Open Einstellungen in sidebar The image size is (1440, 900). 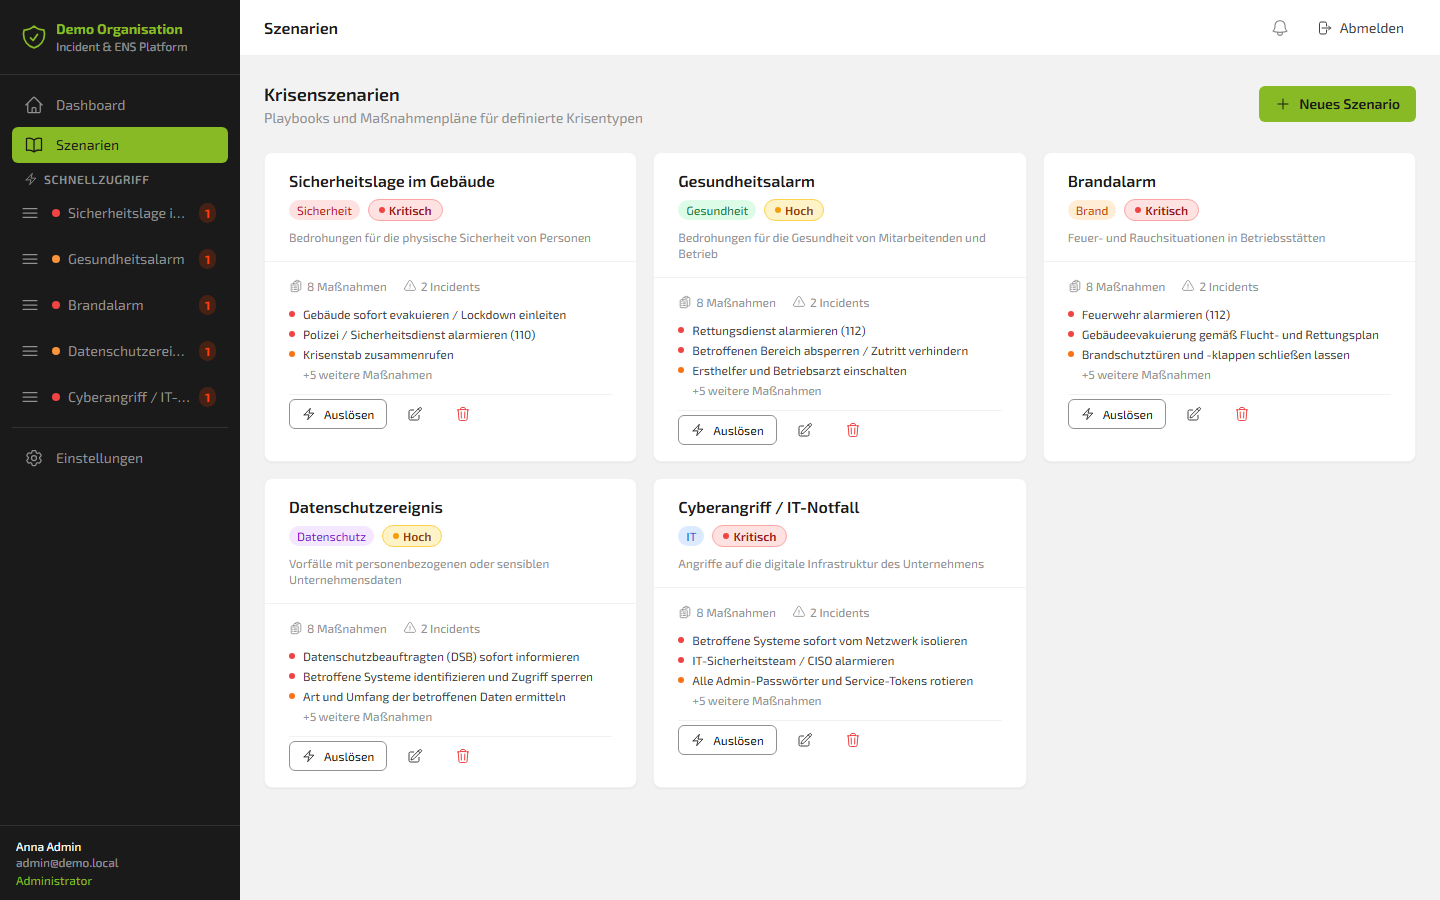click(x=120, y=458)
